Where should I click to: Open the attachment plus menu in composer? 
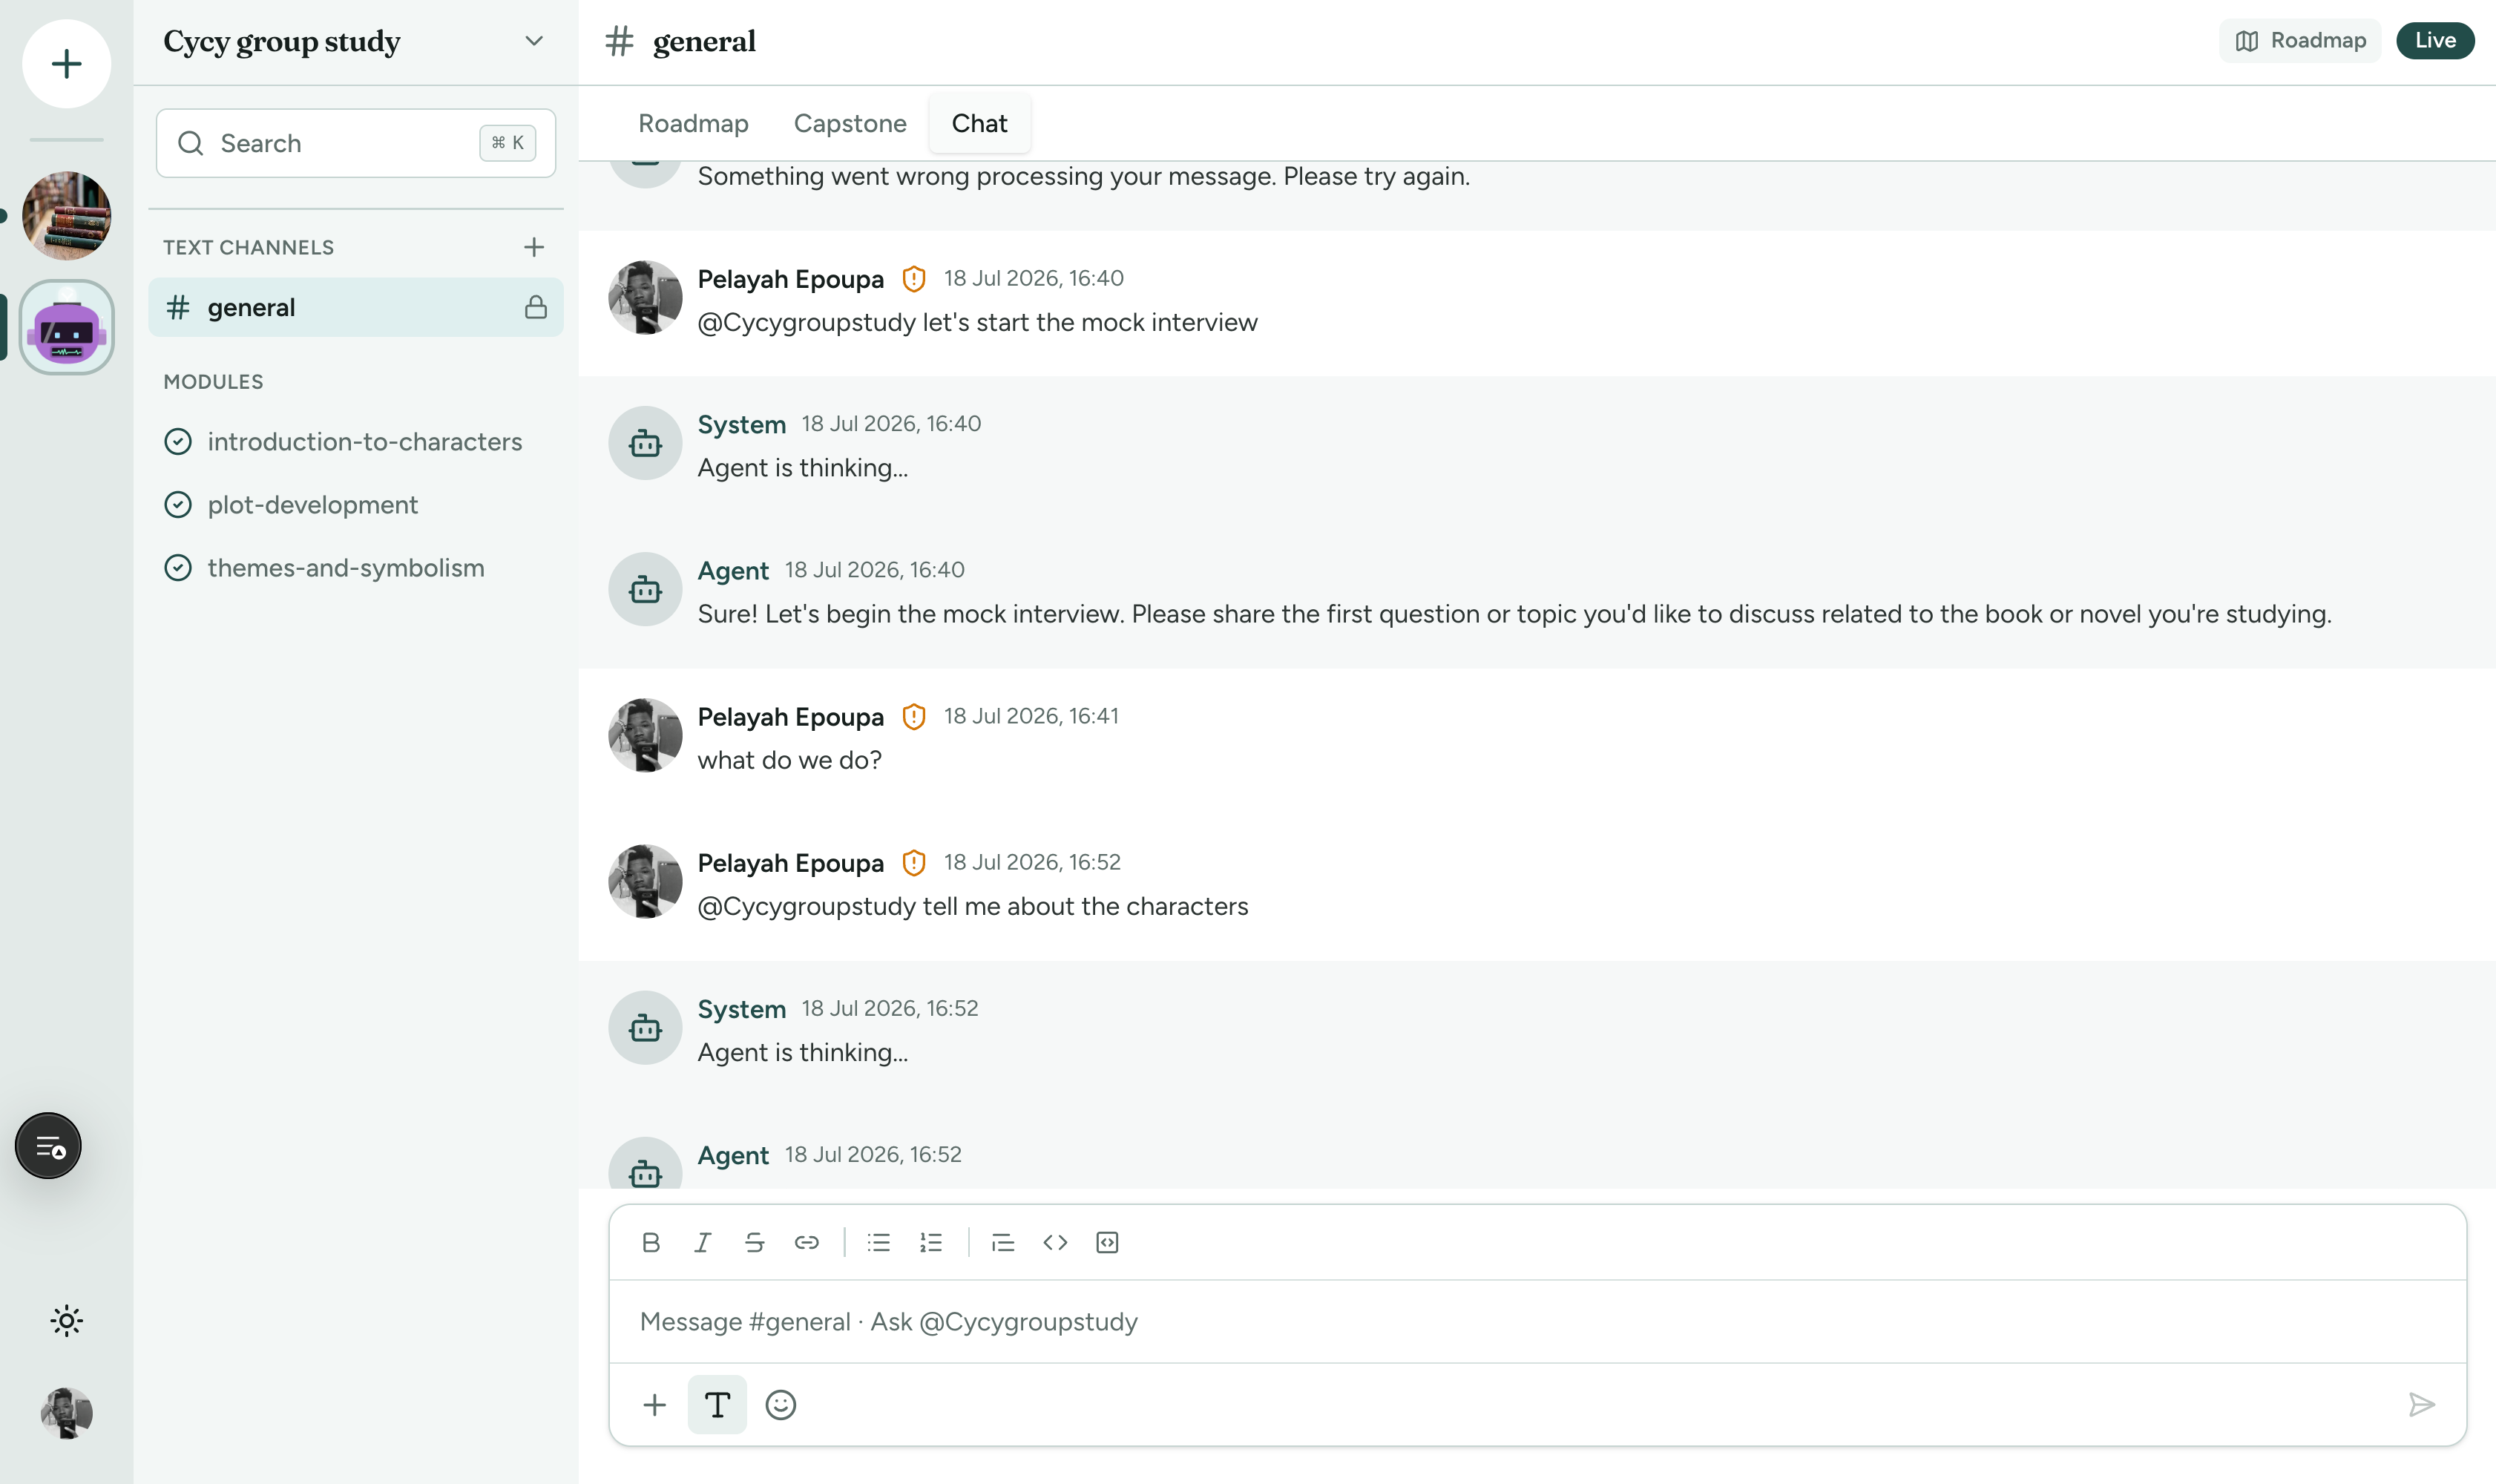point(655,1405)
